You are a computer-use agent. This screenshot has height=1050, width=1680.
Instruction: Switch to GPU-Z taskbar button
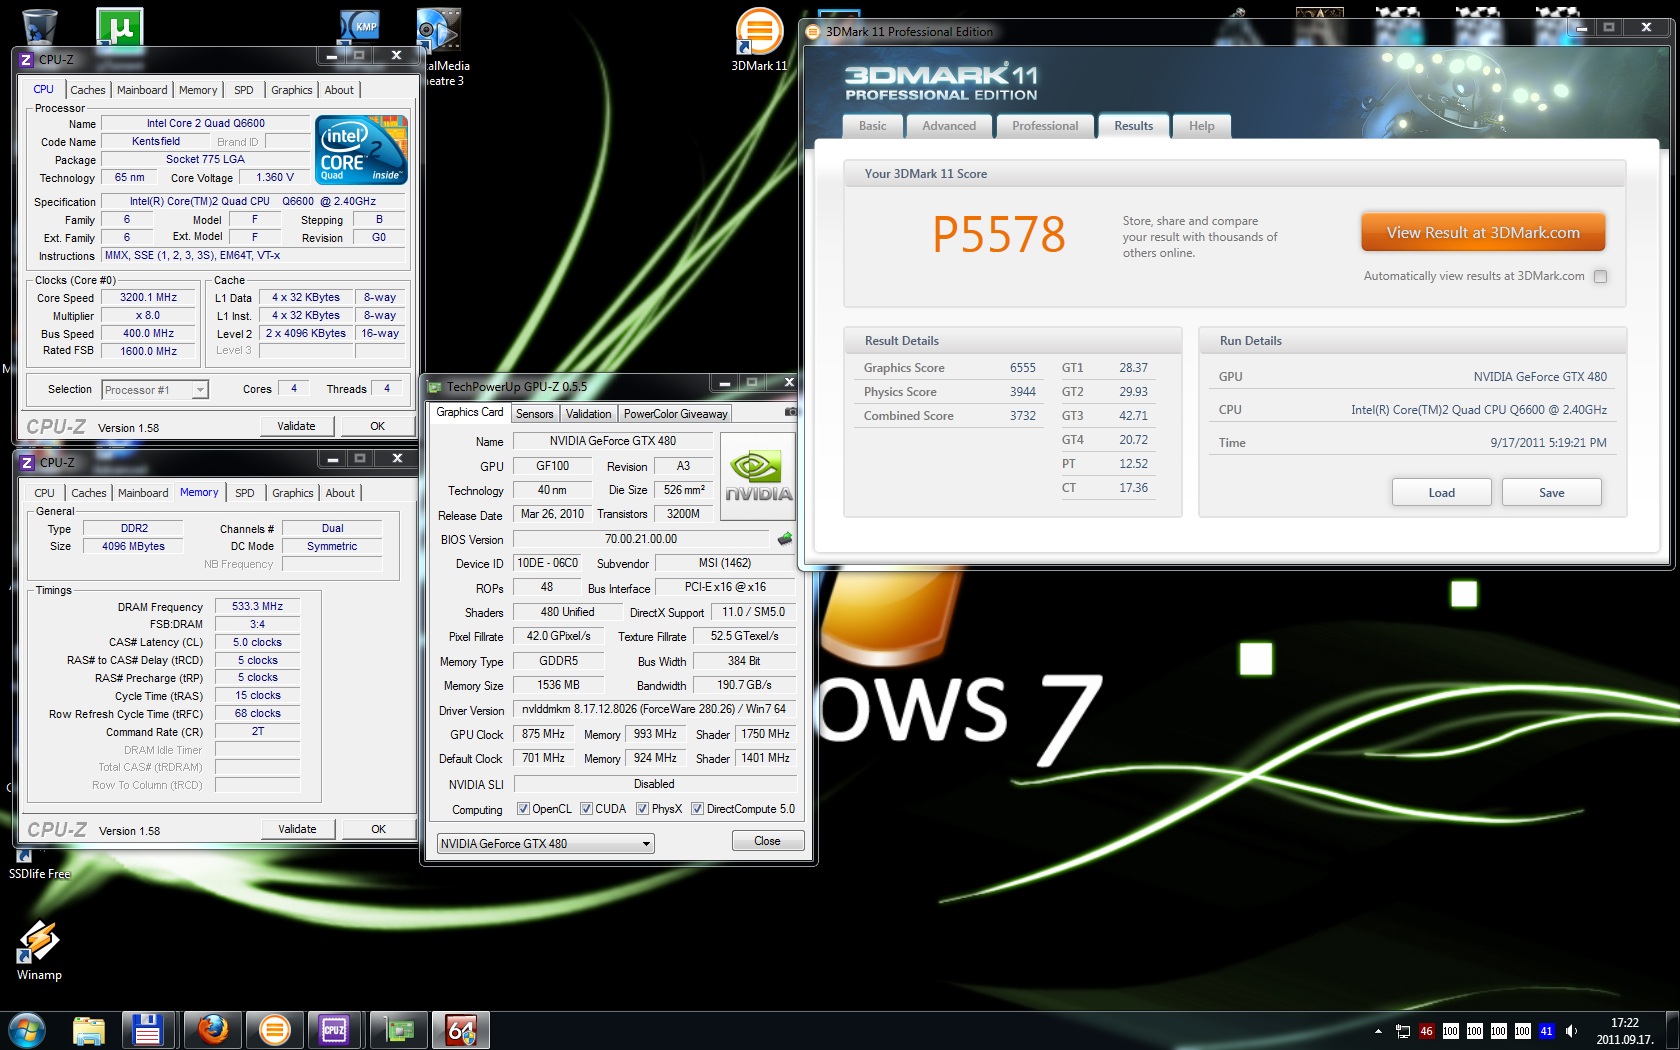(398, 1030)
